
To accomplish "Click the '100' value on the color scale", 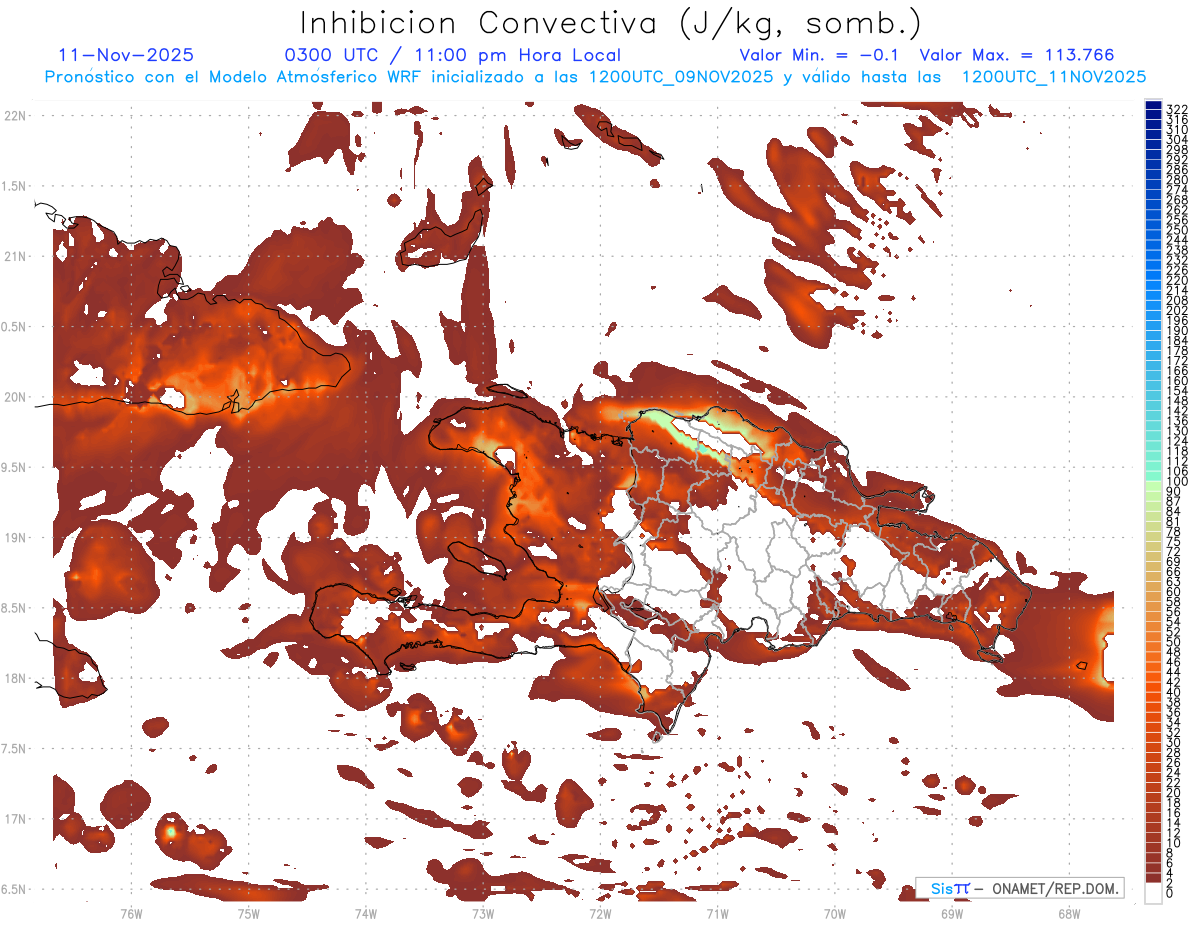I will (1177, 482).
